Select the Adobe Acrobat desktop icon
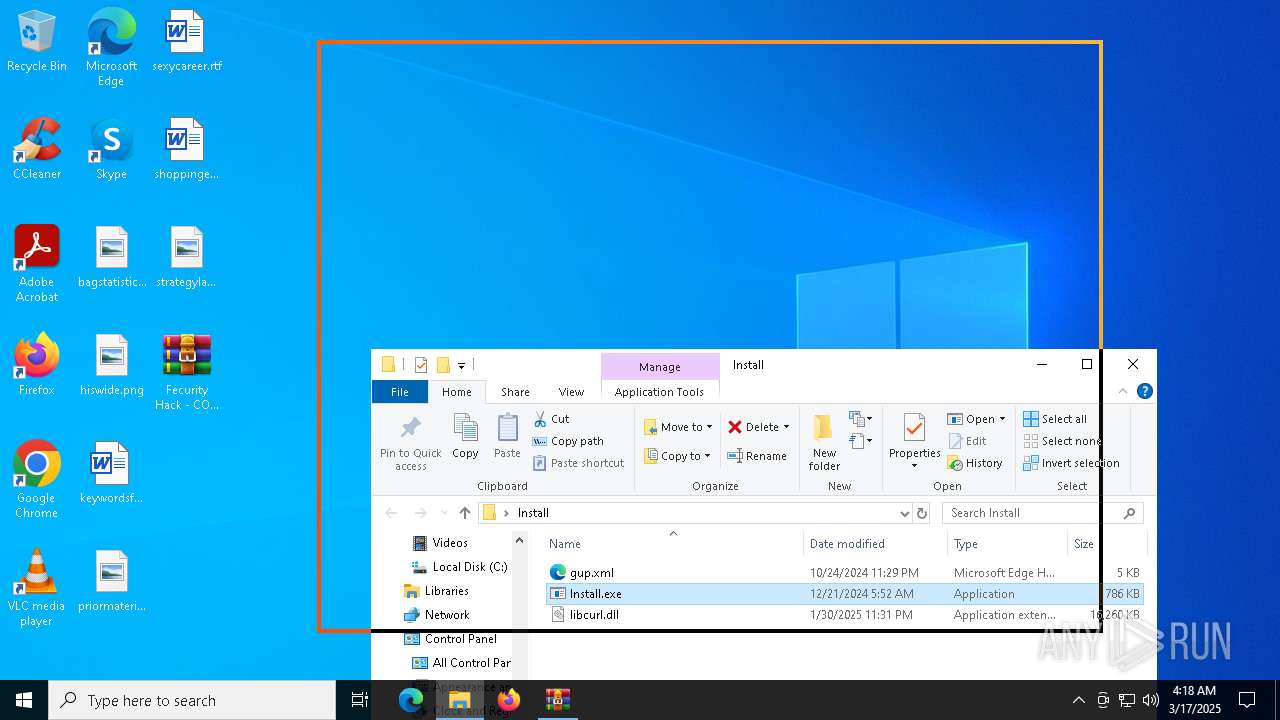Viewport: 1280px width, 720px height. tap(37, 263)
